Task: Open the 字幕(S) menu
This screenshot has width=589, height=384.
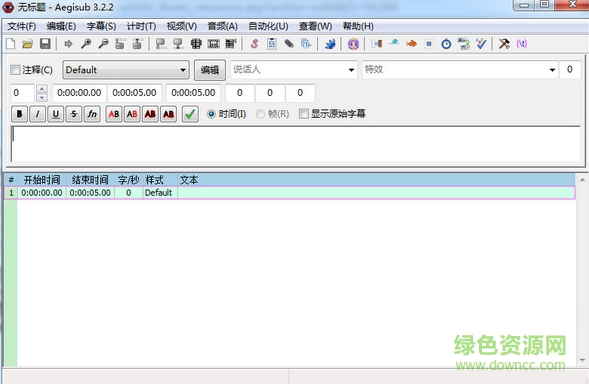Action: [x=101, y=26]
